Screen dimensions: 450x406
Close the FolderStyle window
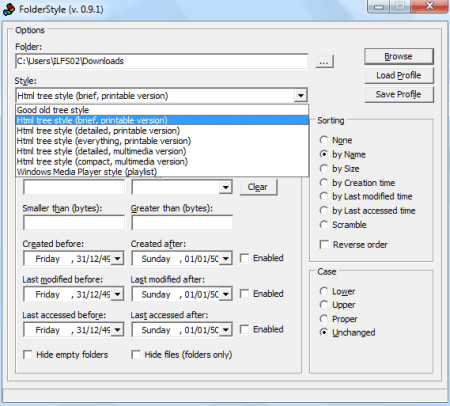tap(430, 6)
